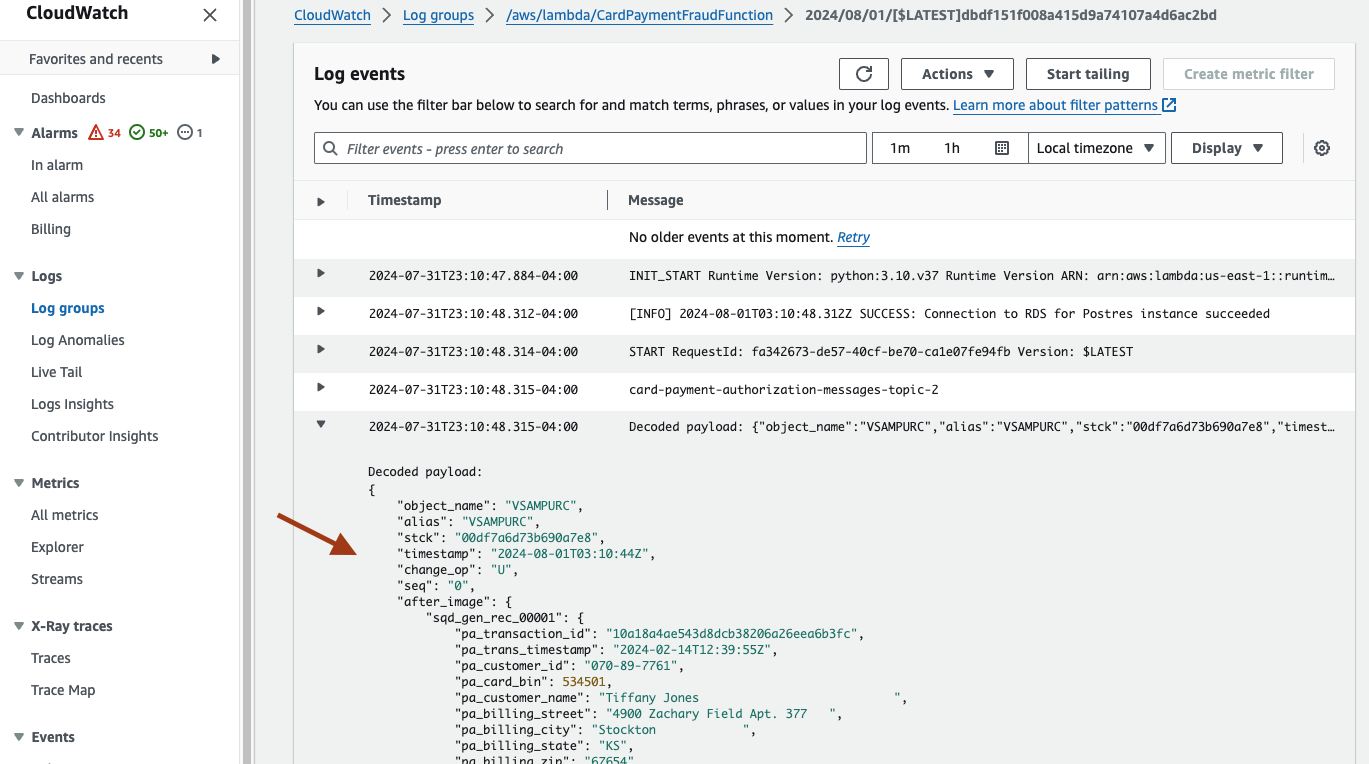Open Learn more about filter patterns link
1369x764 pixels.
tap(1064, 105)
